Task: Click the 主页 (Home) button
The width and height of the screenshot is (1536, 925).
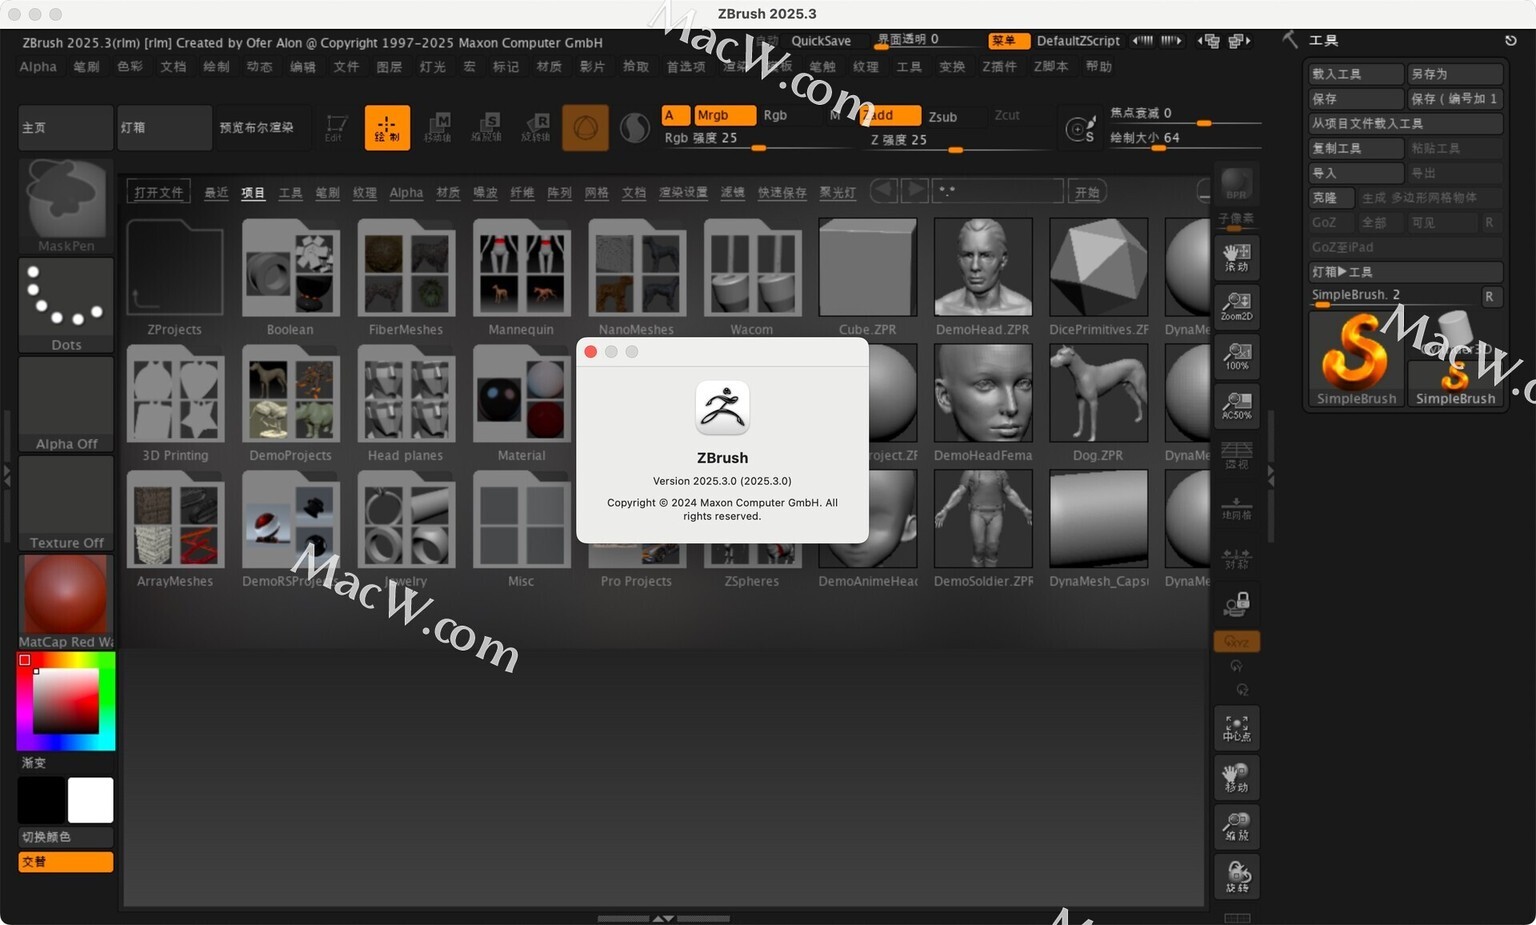Action: pyautogui.click(x=66, y=128)
